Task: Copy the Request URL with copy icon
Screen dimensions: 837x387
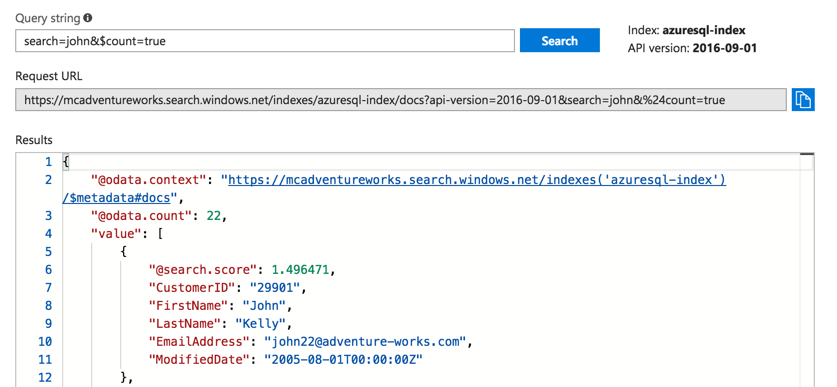Action: point(803,99)
